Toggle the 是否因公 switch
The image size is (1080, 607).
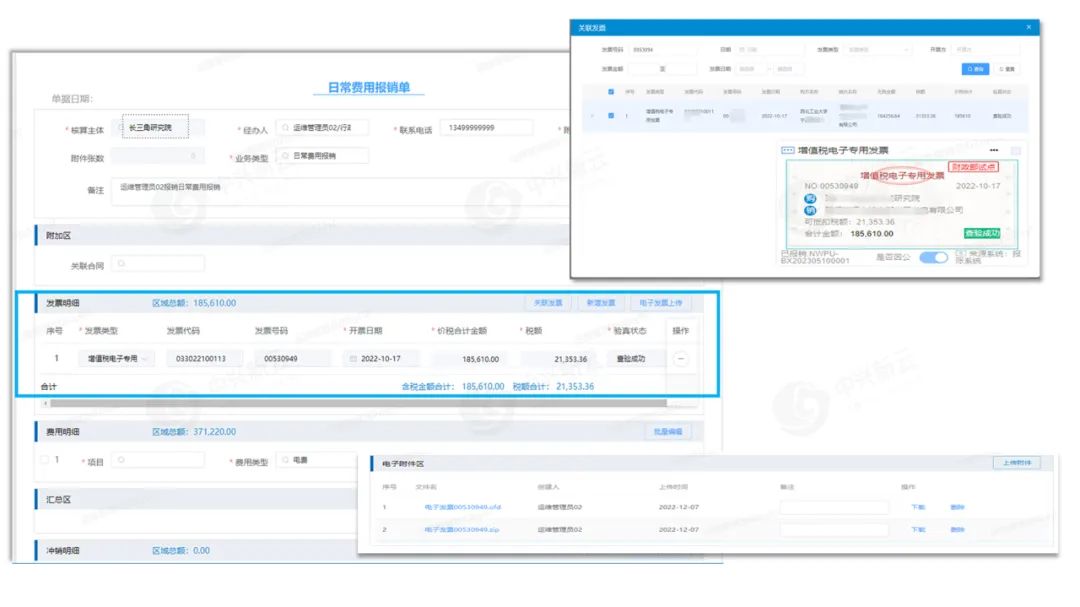tap(933, 257)
